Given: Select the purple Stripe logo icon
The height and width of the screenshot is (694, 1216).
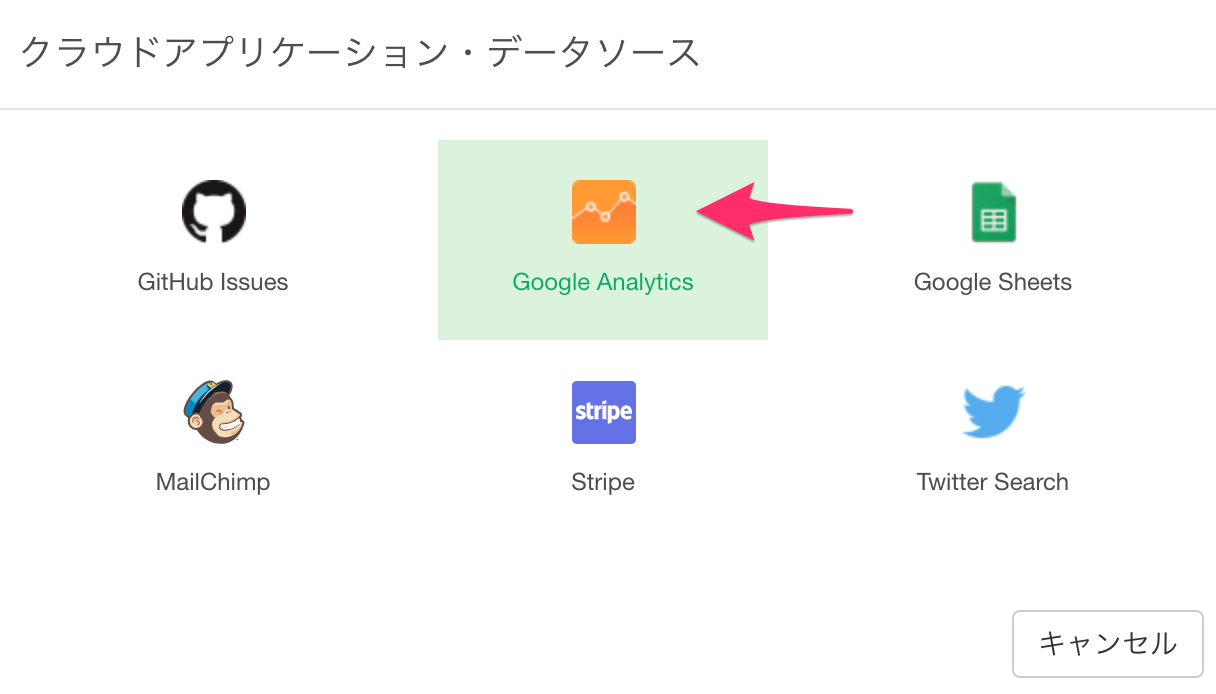Looking at the screenshot, I should click(603, 412).
